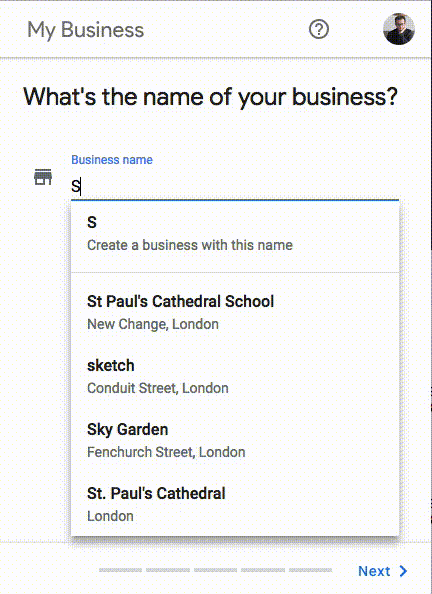Select "Create a business with this name" option

click(235, 234)
